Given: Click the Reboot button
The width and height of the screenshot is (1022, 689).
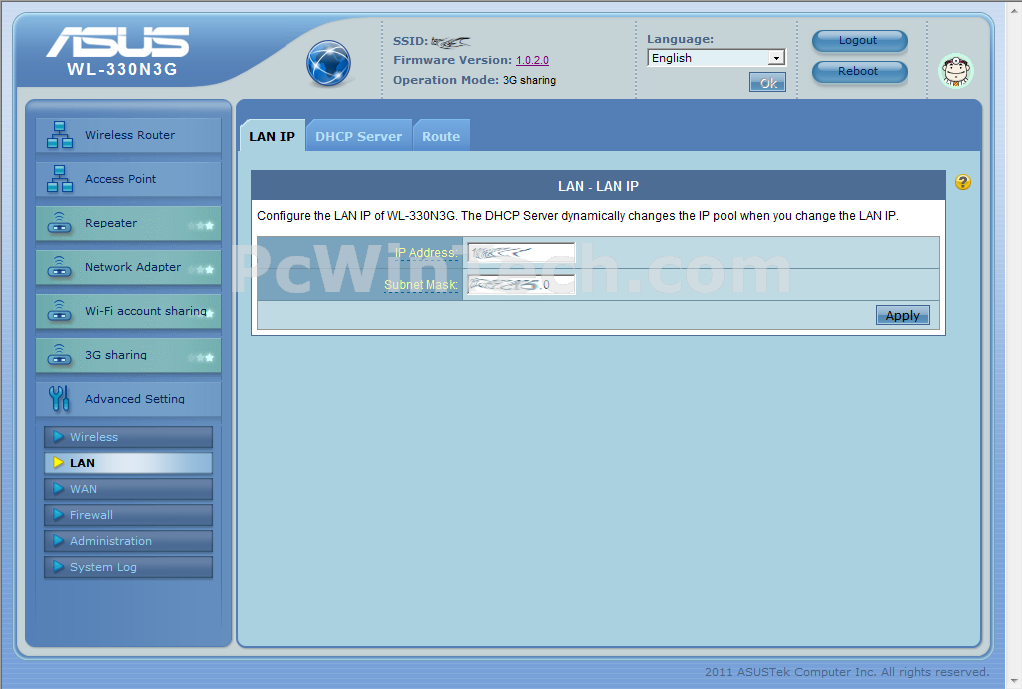Looking at the screenshot, I should (x=859, y=71).
